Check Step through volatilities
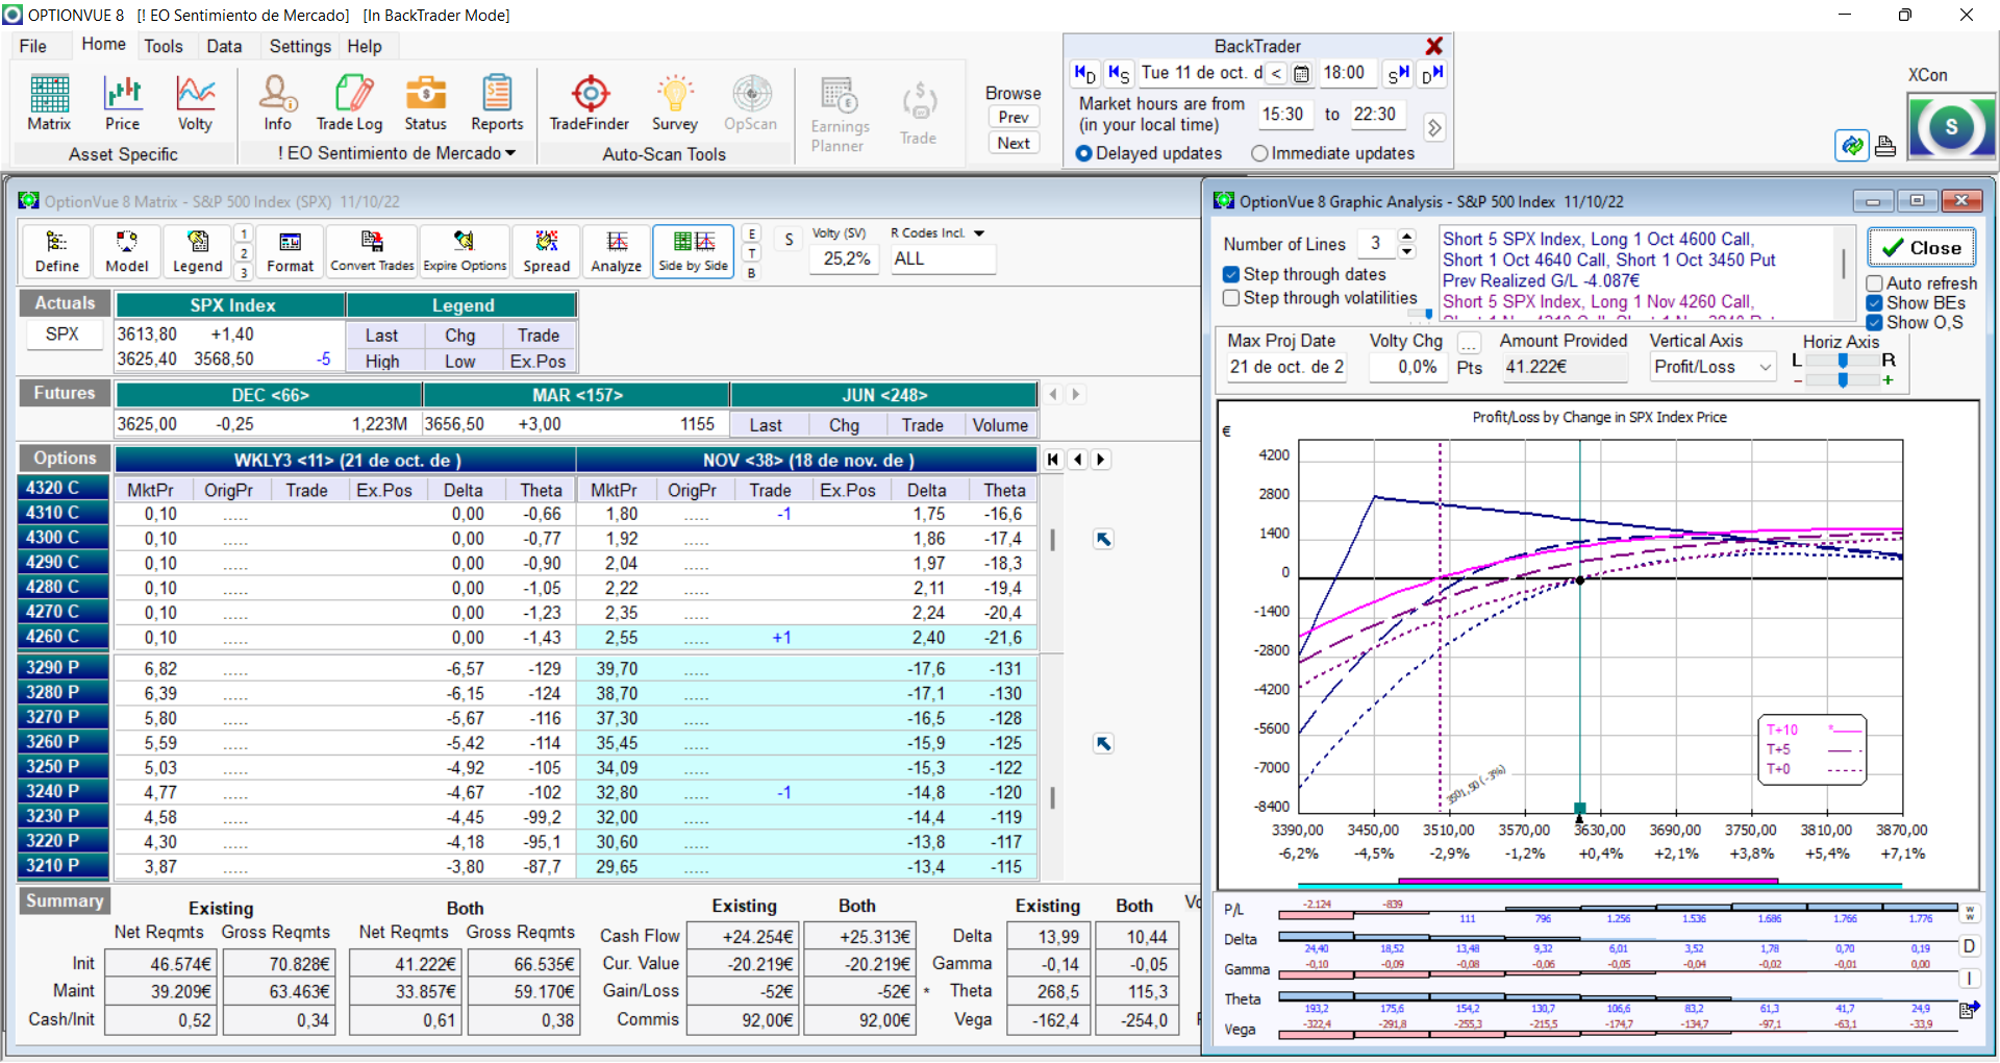Screen dimensions: 2000x1063 [x=1232, y=298]
